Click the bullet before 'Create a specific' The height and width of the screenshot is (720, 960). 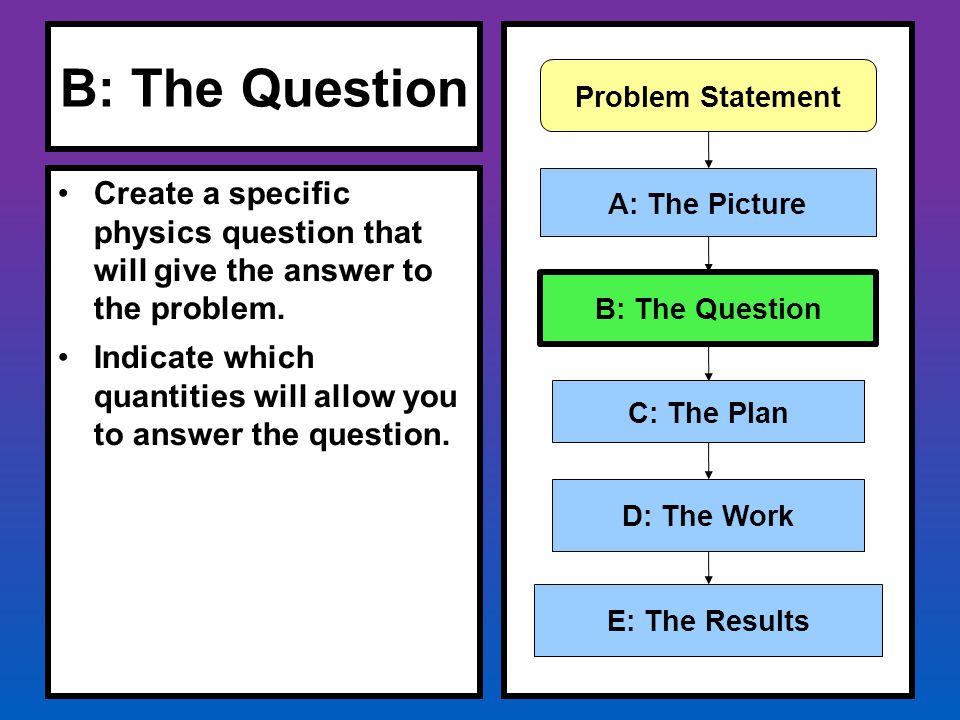(x=64, y=193)
